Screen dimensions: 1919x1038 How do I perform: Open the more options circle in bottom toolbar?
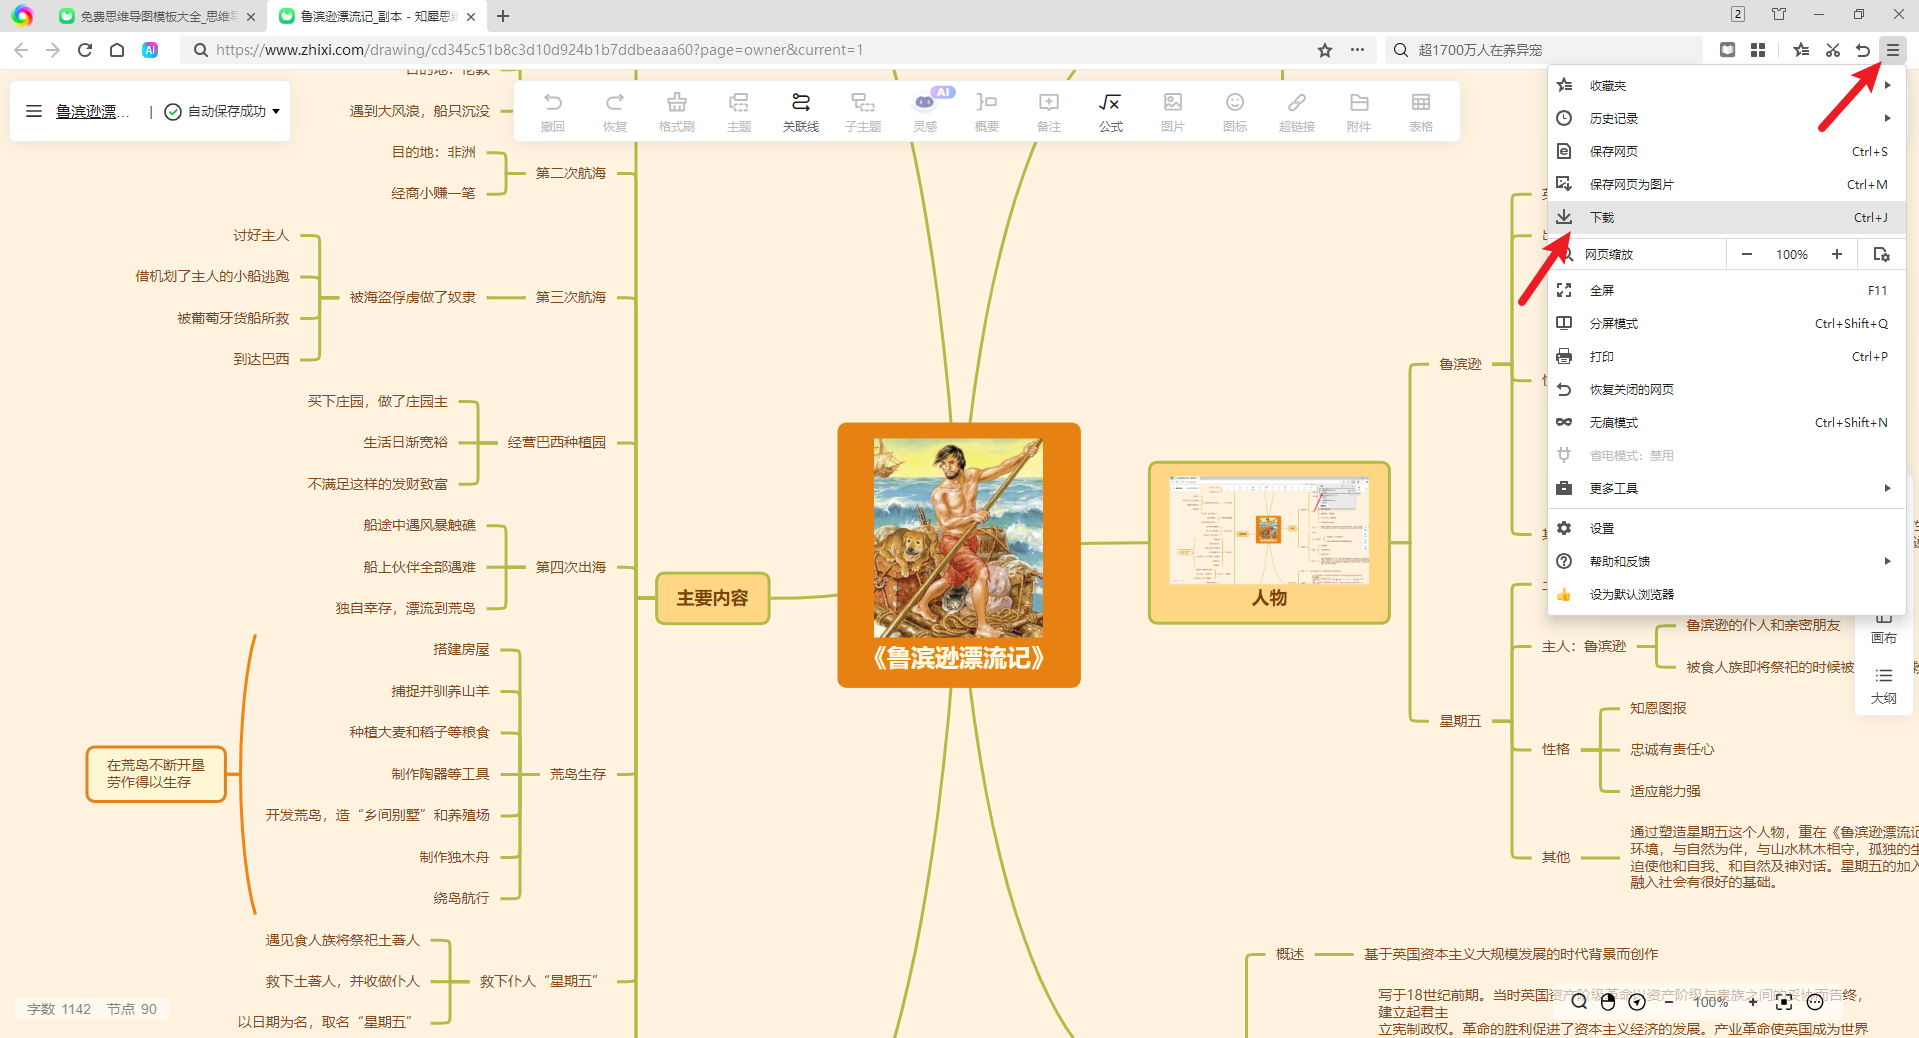(x=1815, y=1001)
